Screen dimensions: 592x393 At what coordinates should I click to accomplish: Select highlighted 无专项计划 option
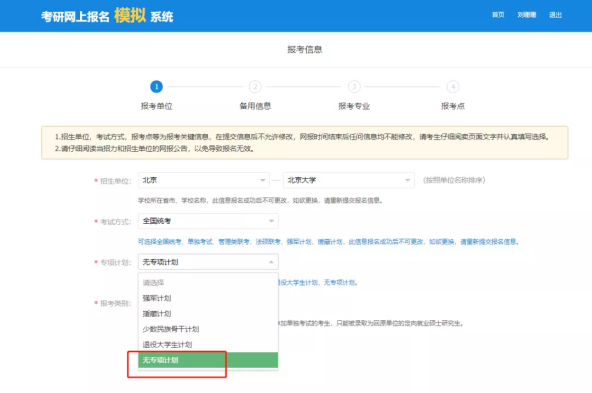208,360
